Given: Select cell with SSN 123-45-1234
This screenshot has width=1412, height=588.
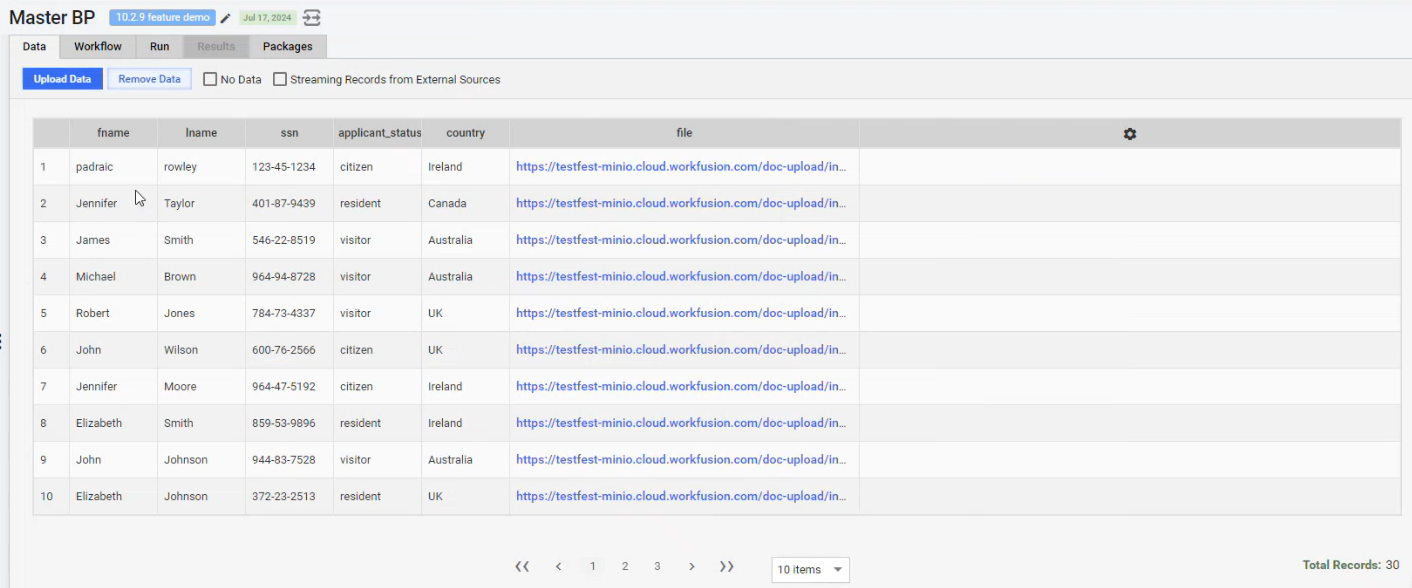Looking at the screenshot, I should tap(289, 167).
